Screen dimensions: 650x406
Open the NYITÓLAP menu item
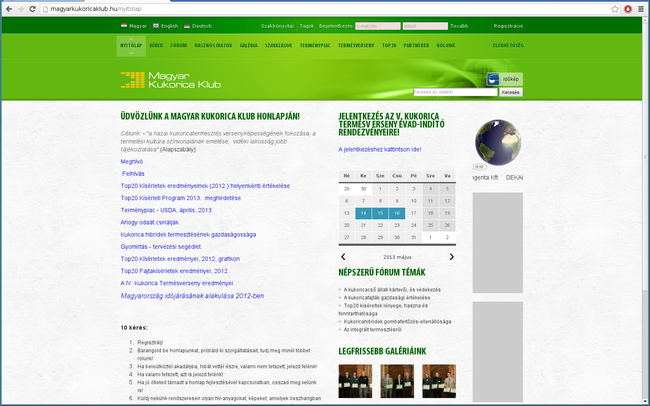pyautogui.click(x=131, y=46)
